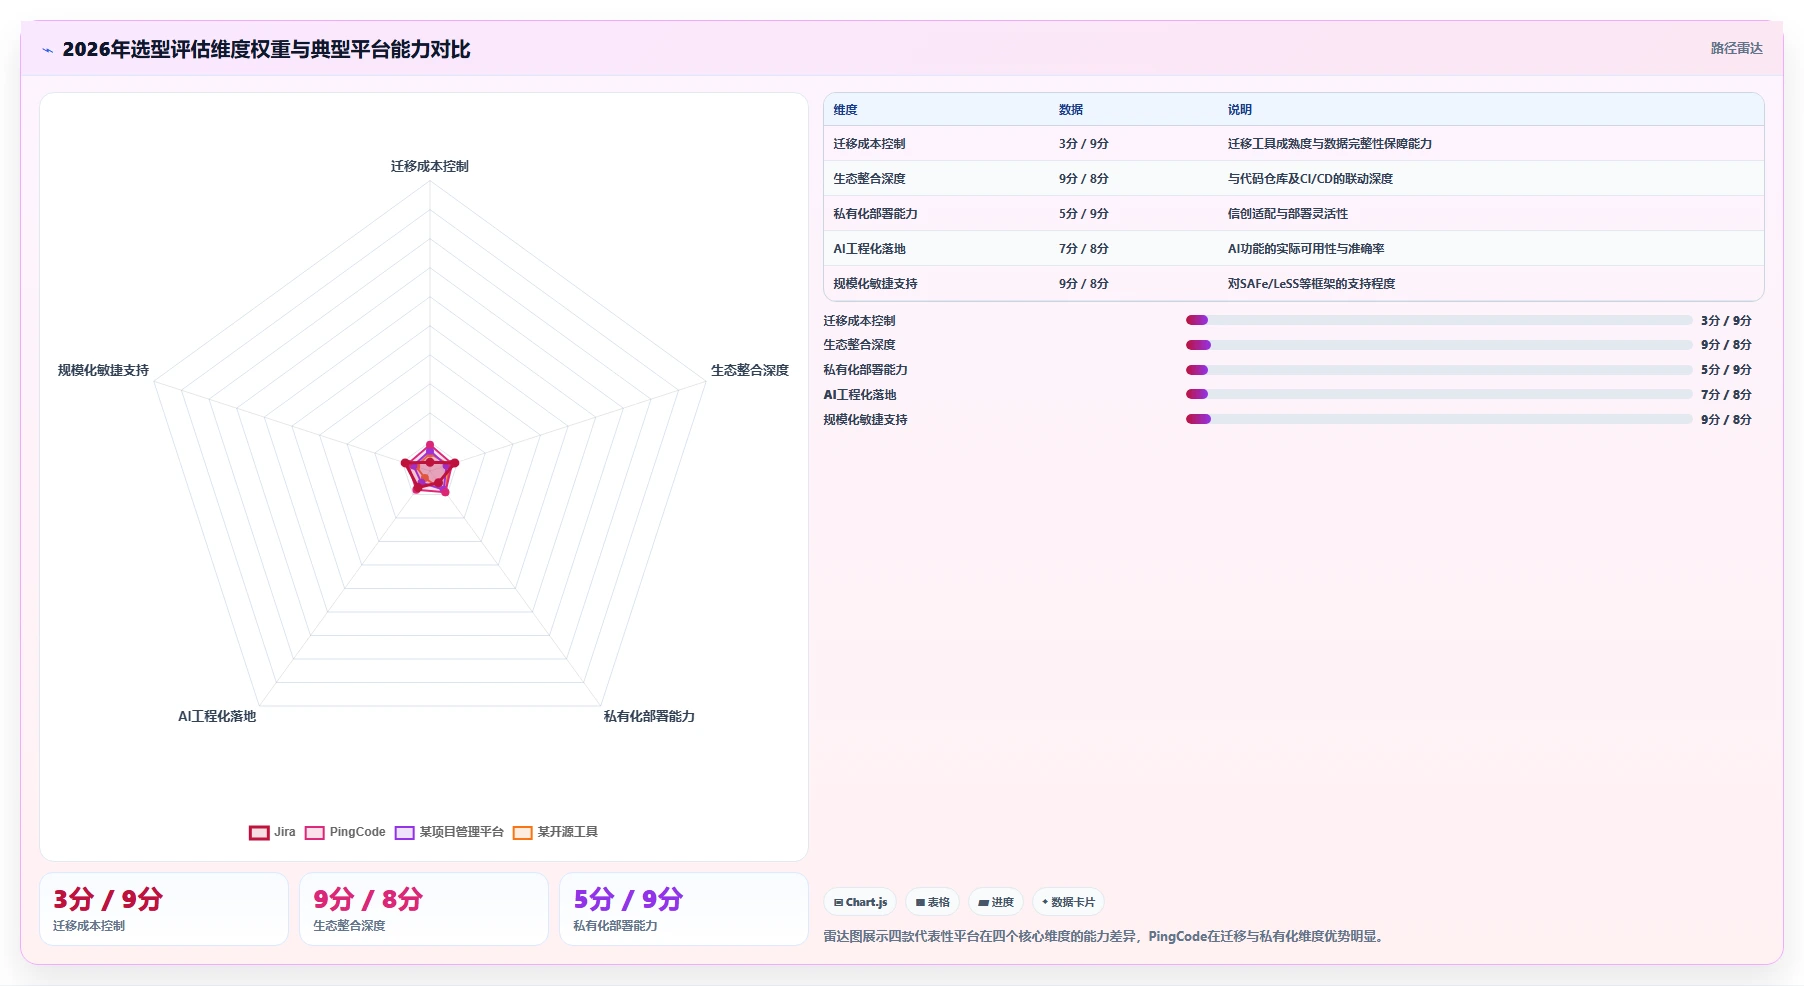Click the 数据 column header
1804x986 pixels.
coord(1071,110)
